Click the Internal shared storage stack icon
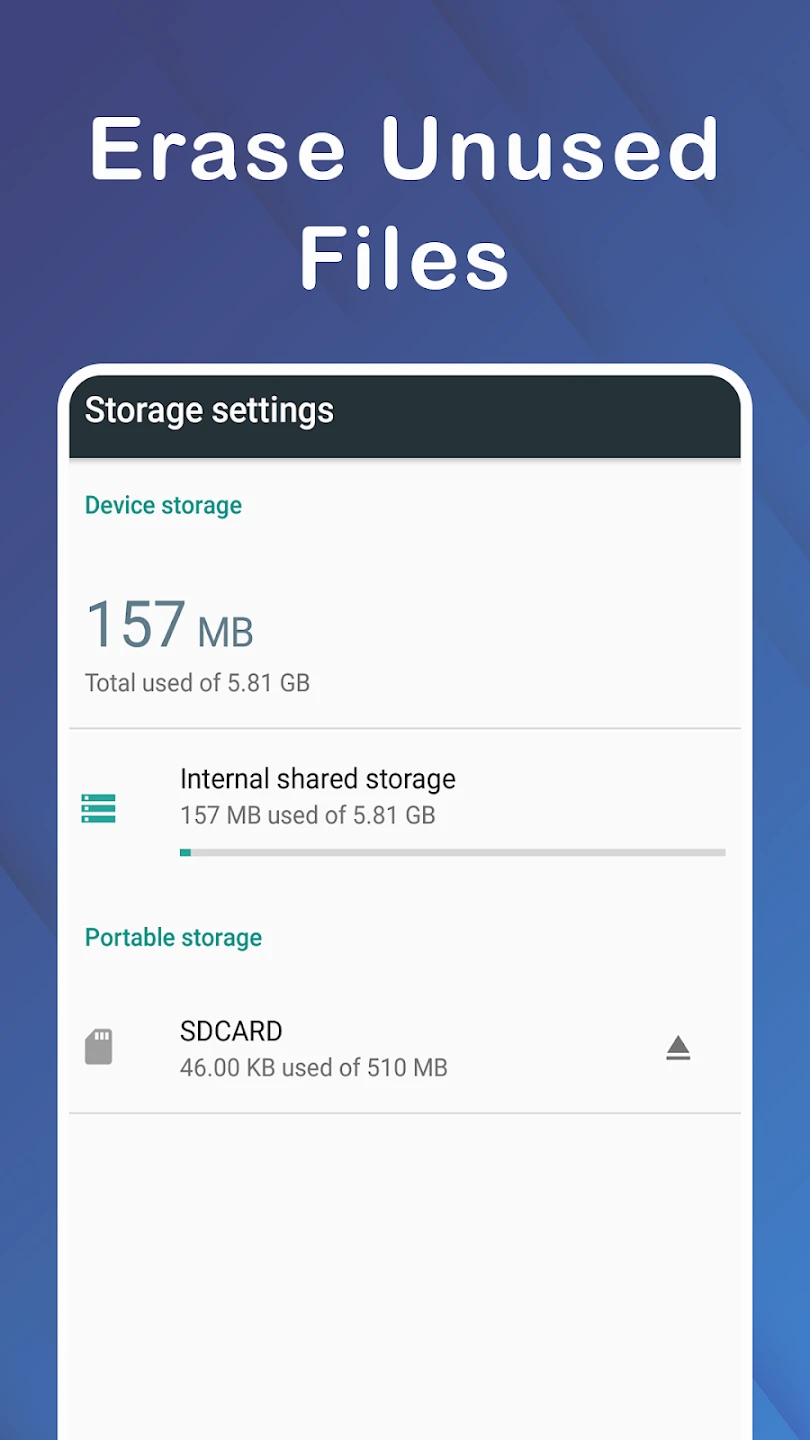The height and width of the screenshot is (1440, 810). [98, 808]
